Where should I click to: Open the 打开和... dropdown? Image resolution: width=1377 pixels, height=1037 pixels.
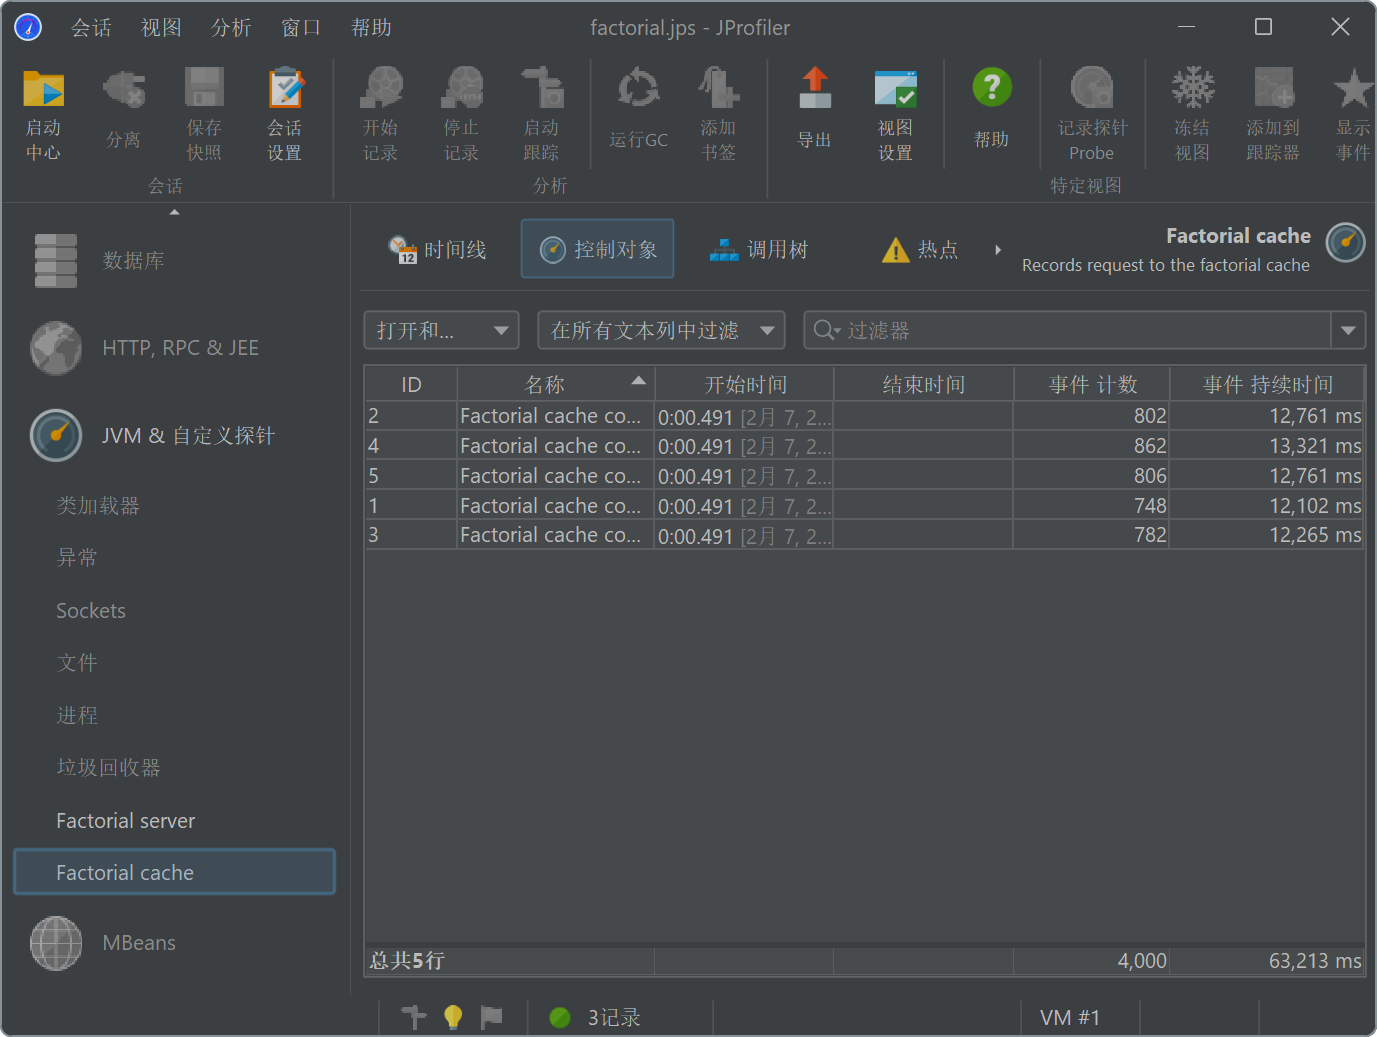click(441, 330)
